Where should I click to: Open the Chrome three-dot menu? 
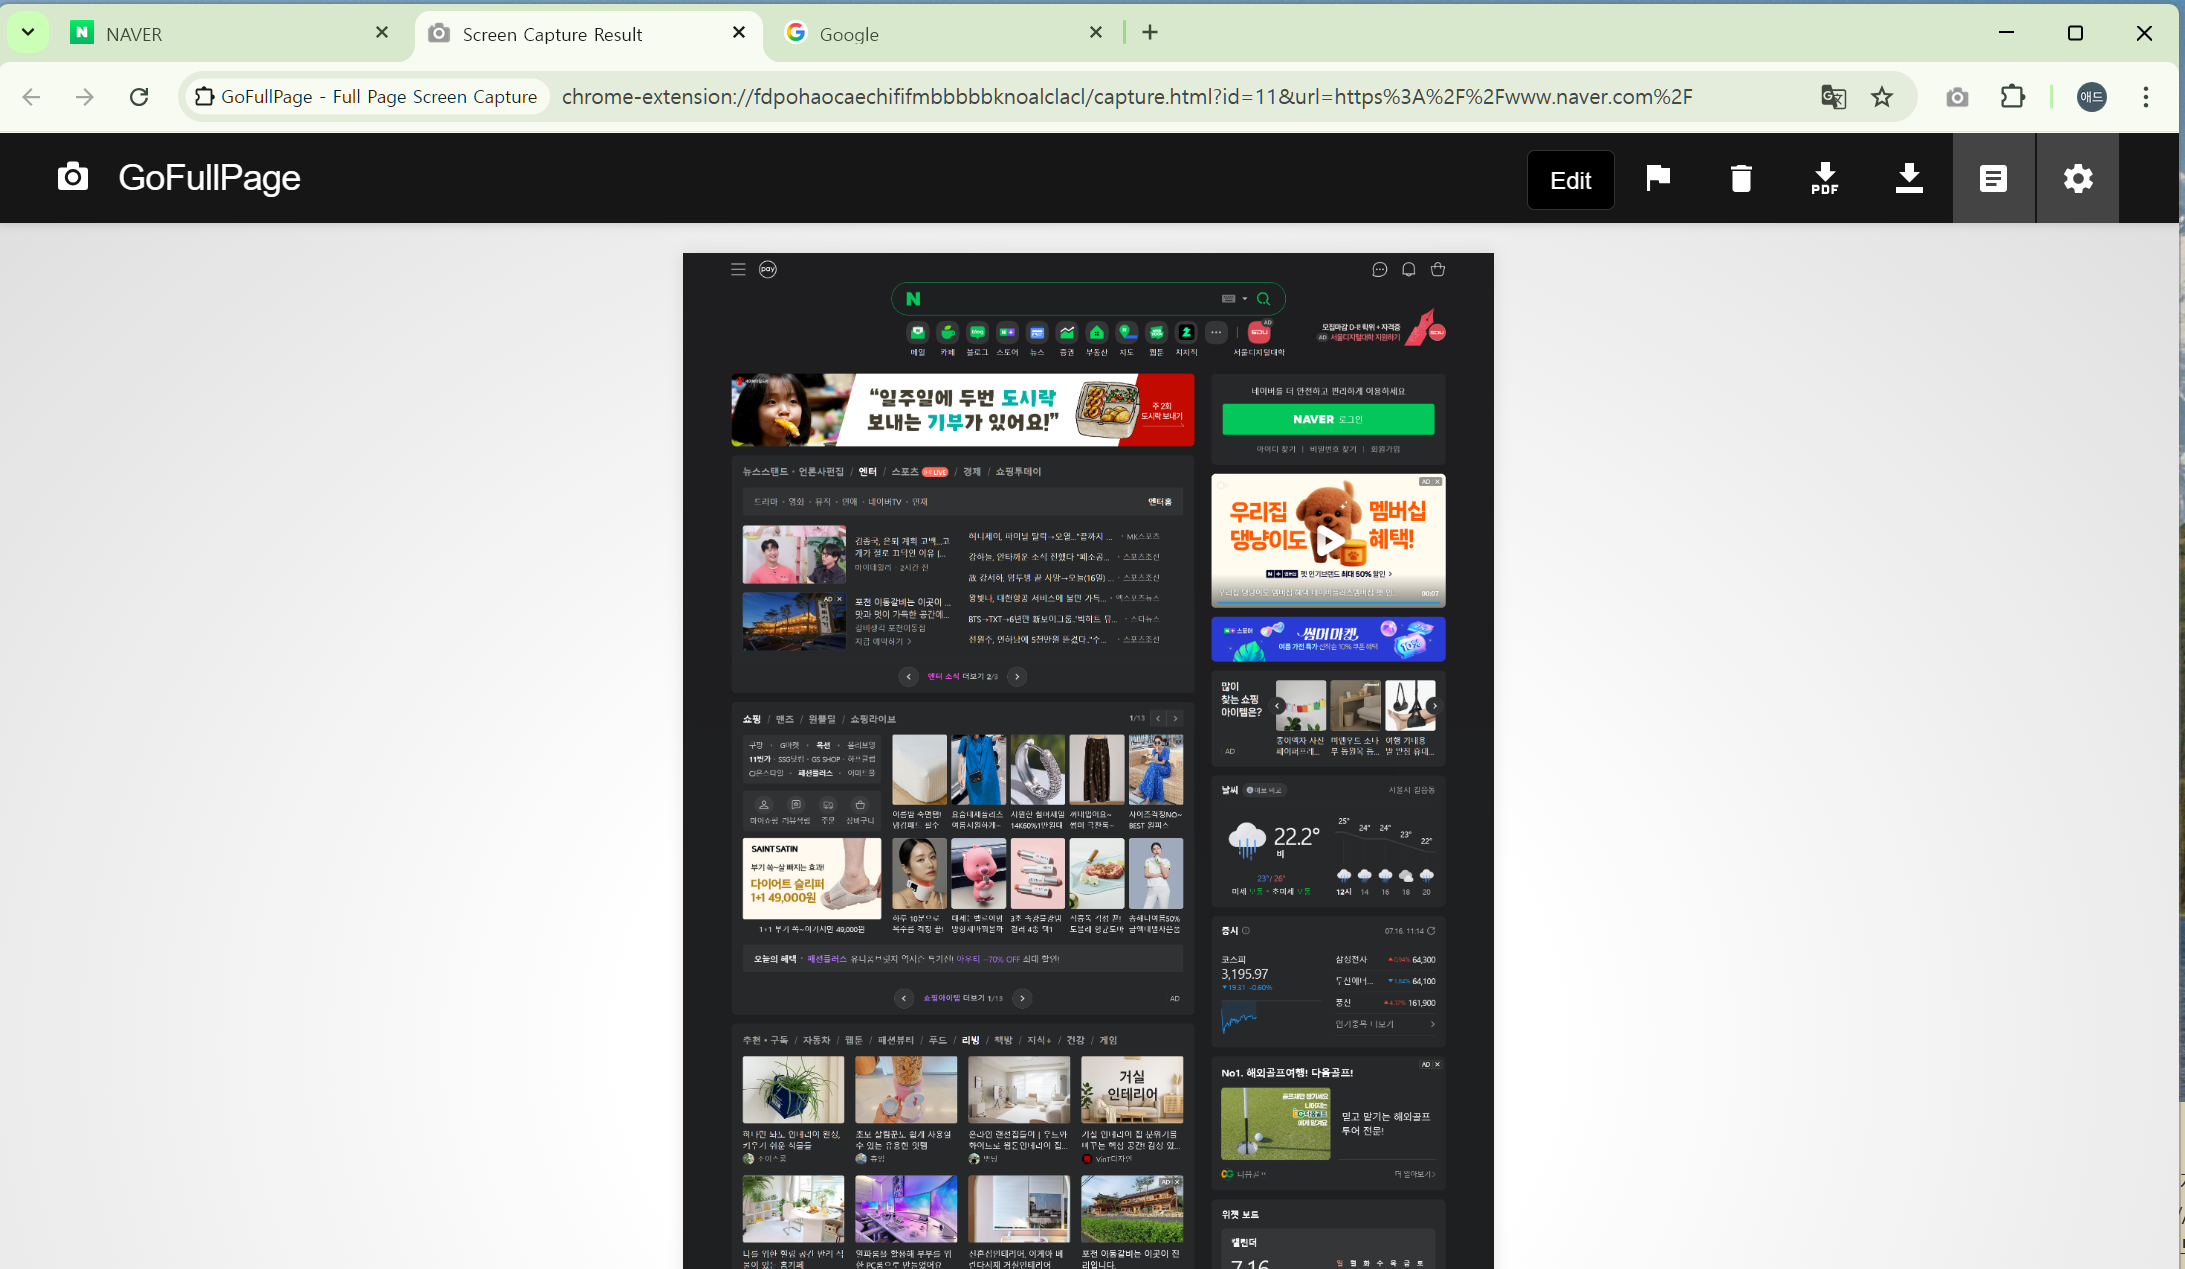click(x=2145, y=97)
